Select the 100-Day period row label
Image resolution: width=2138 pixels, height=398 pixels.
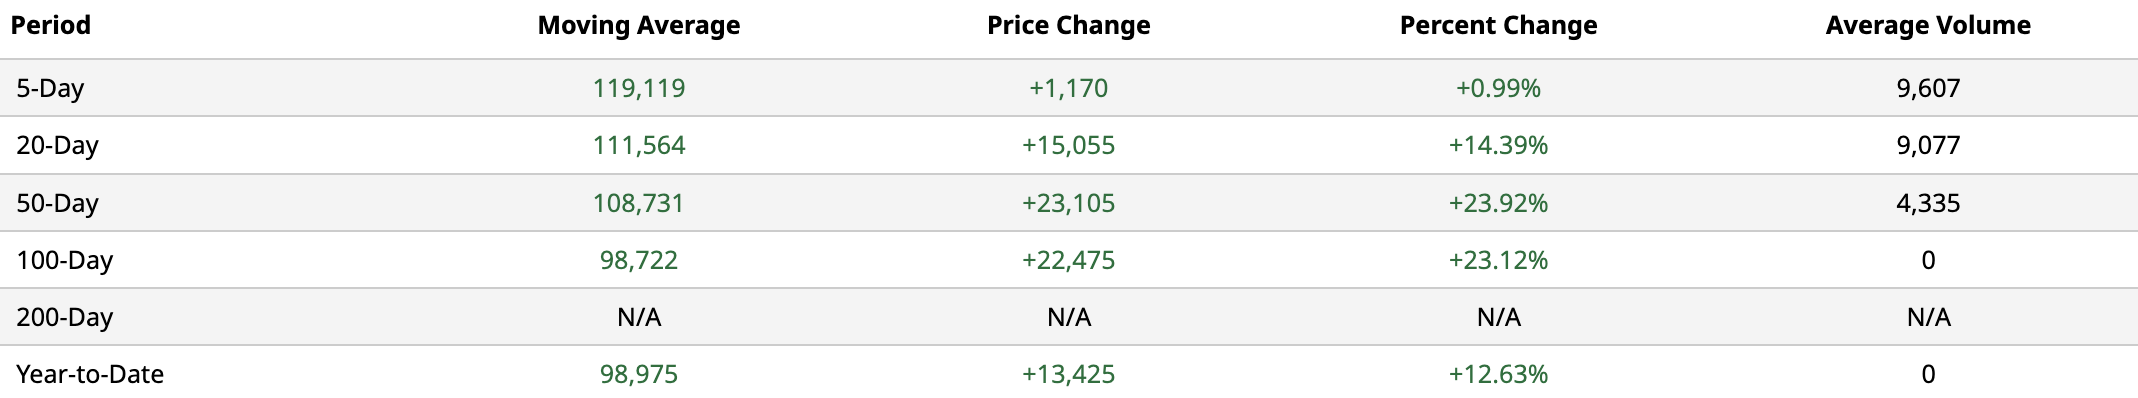(64, 261)
